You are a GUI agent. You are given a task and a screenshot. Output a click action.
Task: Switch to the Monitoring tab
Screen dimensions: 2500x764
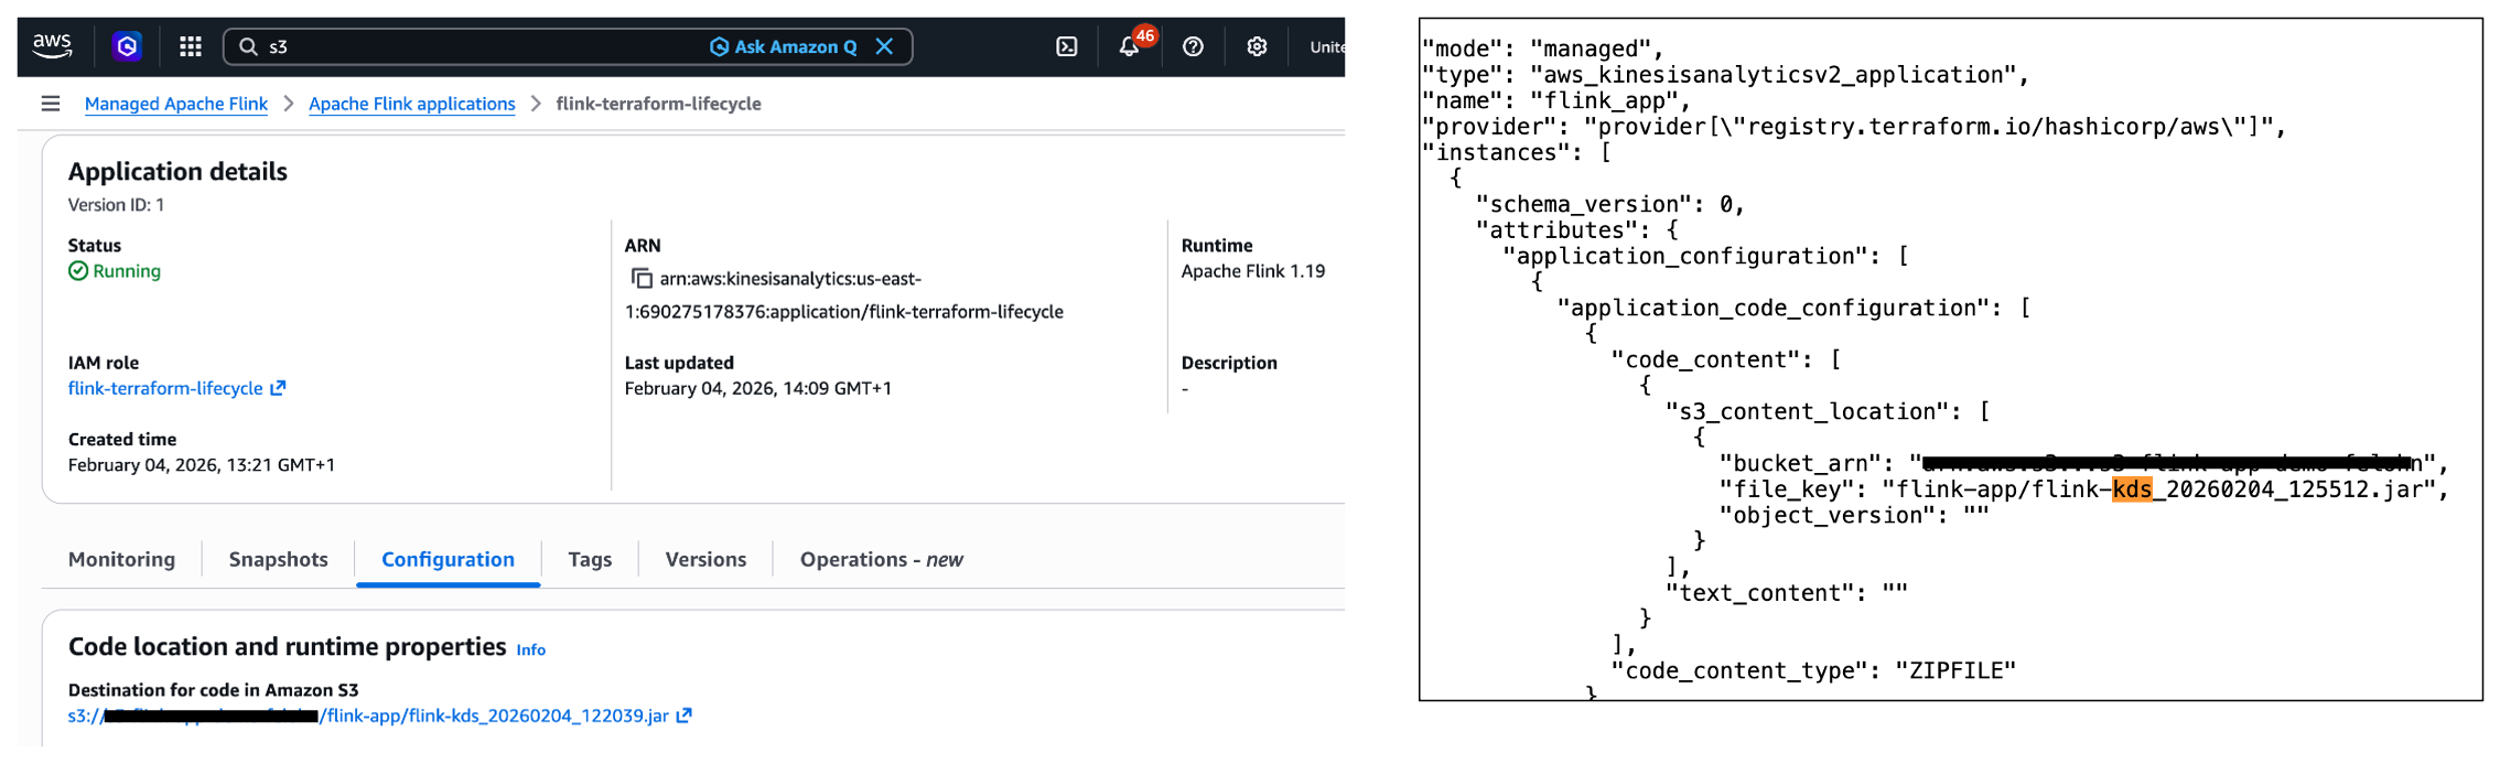(x=121, y=559)
